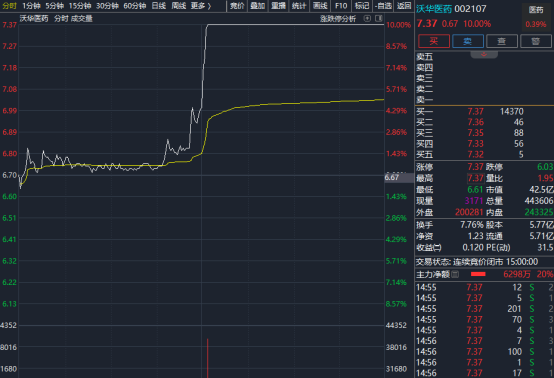This screenshot has width=554, height=378.
Task: Remove stock via -自选 button
Action: click(383, 6)
